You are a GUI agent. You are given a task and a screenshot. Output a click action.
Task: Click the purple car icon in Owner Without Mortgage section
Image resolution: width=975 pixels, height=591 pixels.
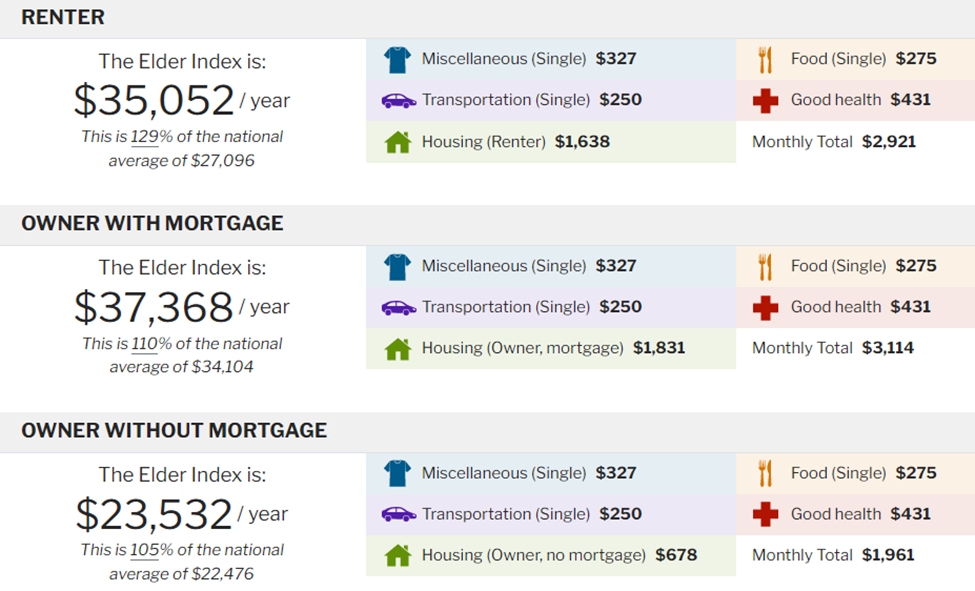(399, 514)
